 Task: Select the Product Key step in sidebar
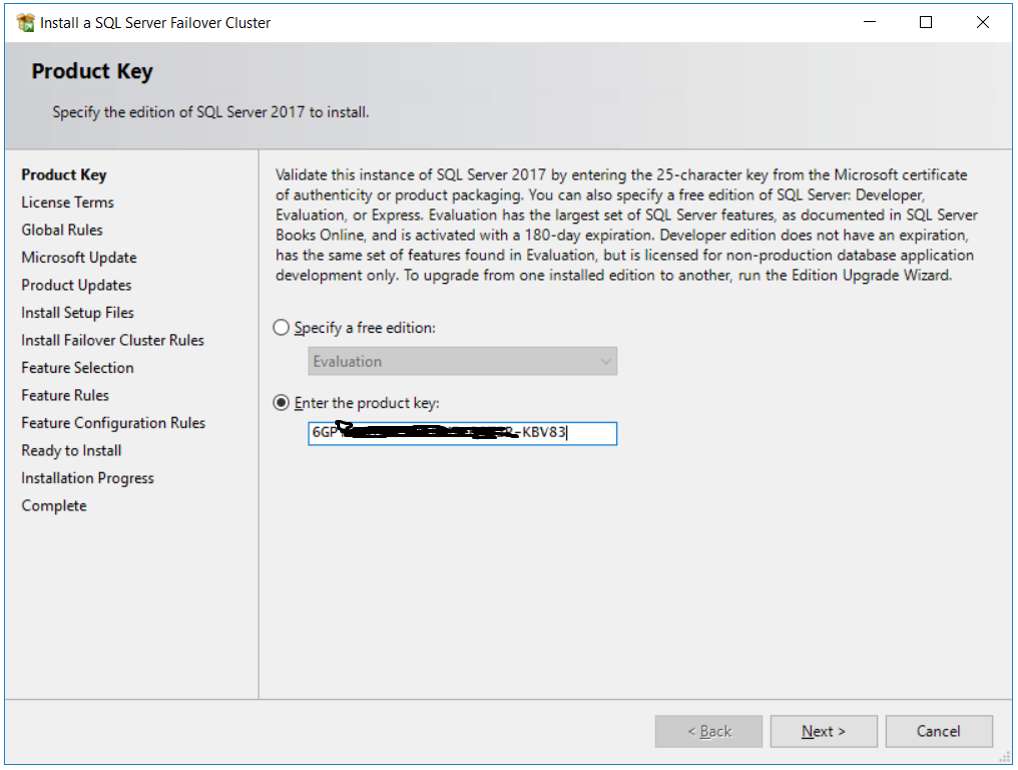64,175
